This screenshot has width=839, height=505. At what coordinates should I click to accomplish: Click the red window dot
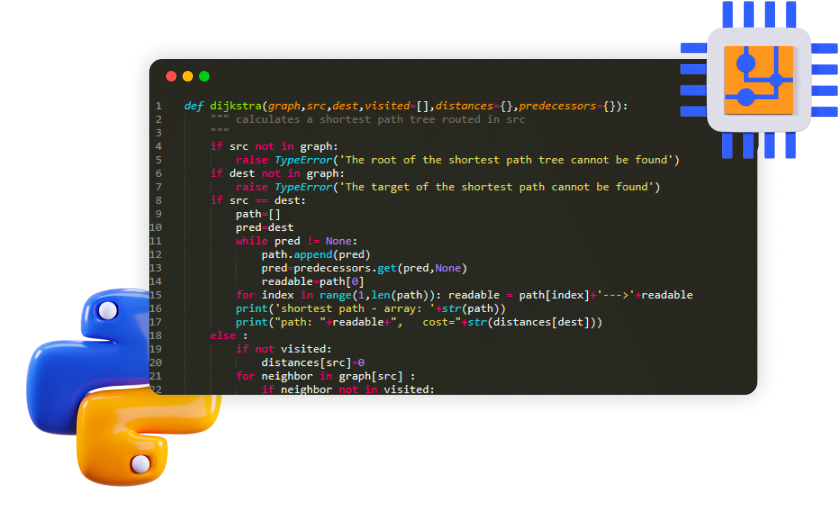(171, 76)
